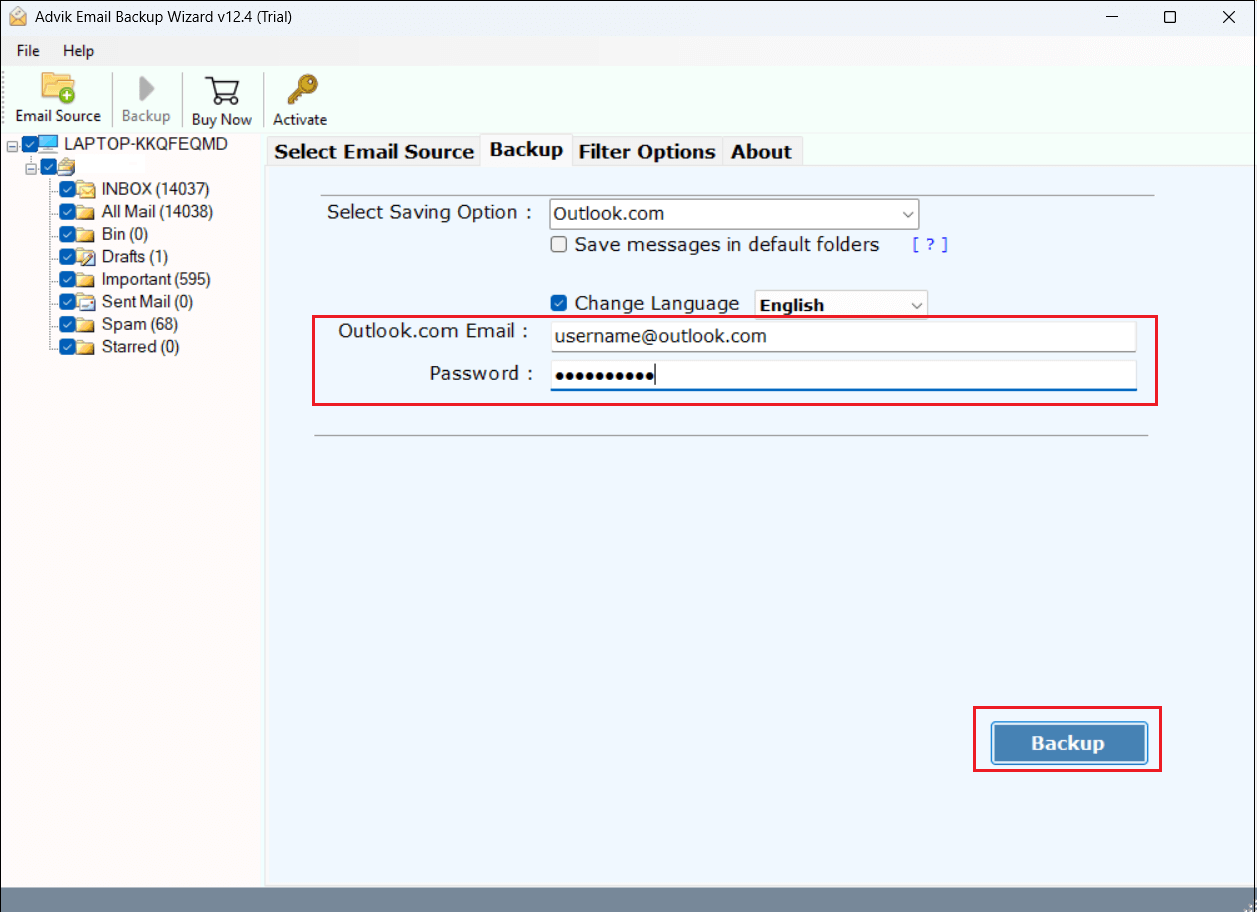Click the LAPTOP-KKQFEQMD computer icon
1257x912 pixels.
pyautogui.click(x=46, y=143)
